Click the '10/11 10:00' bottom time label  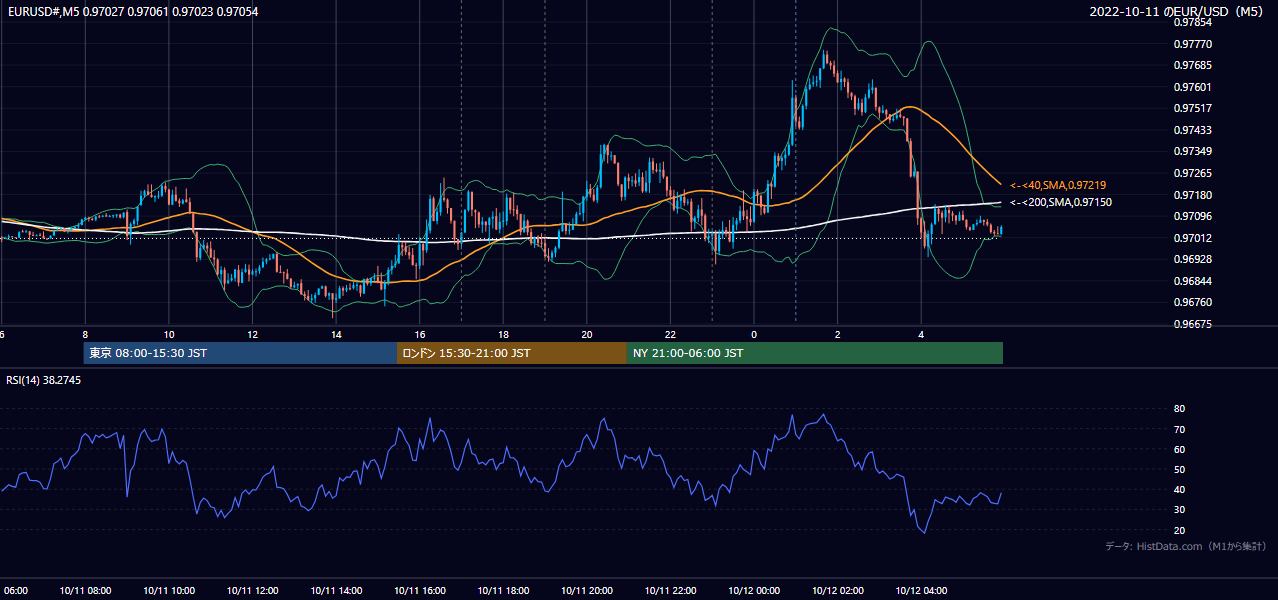point(169,591)
